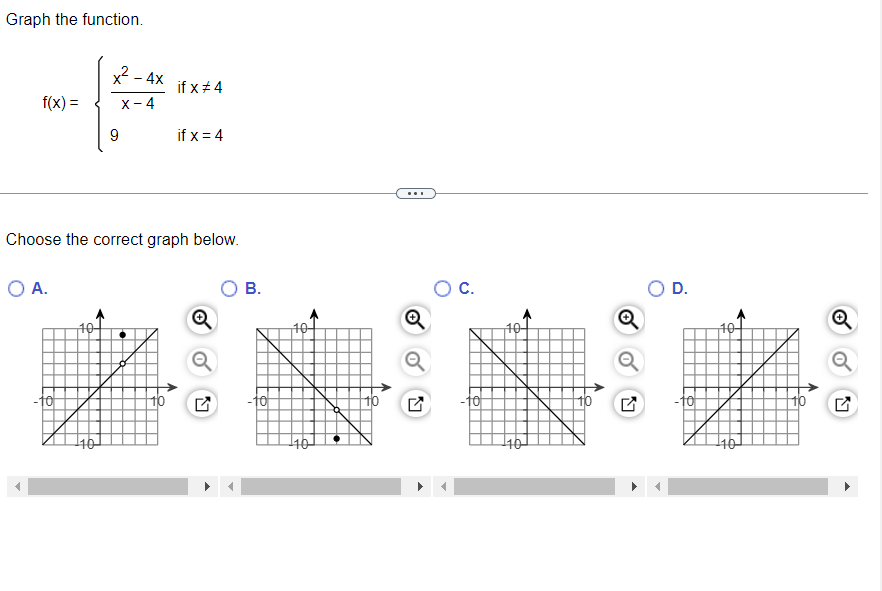The height and width of the screenshot is (591, 882).
Task: Expand the ellipsis divider between question and answers
Action: tap(416, 192)
